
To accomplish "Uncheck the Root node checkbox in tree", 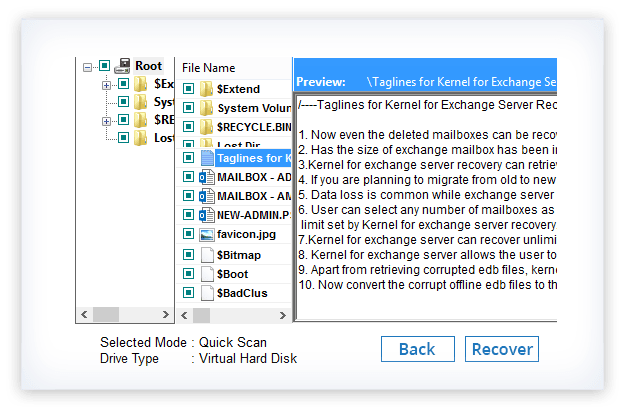I will (104, 67).
